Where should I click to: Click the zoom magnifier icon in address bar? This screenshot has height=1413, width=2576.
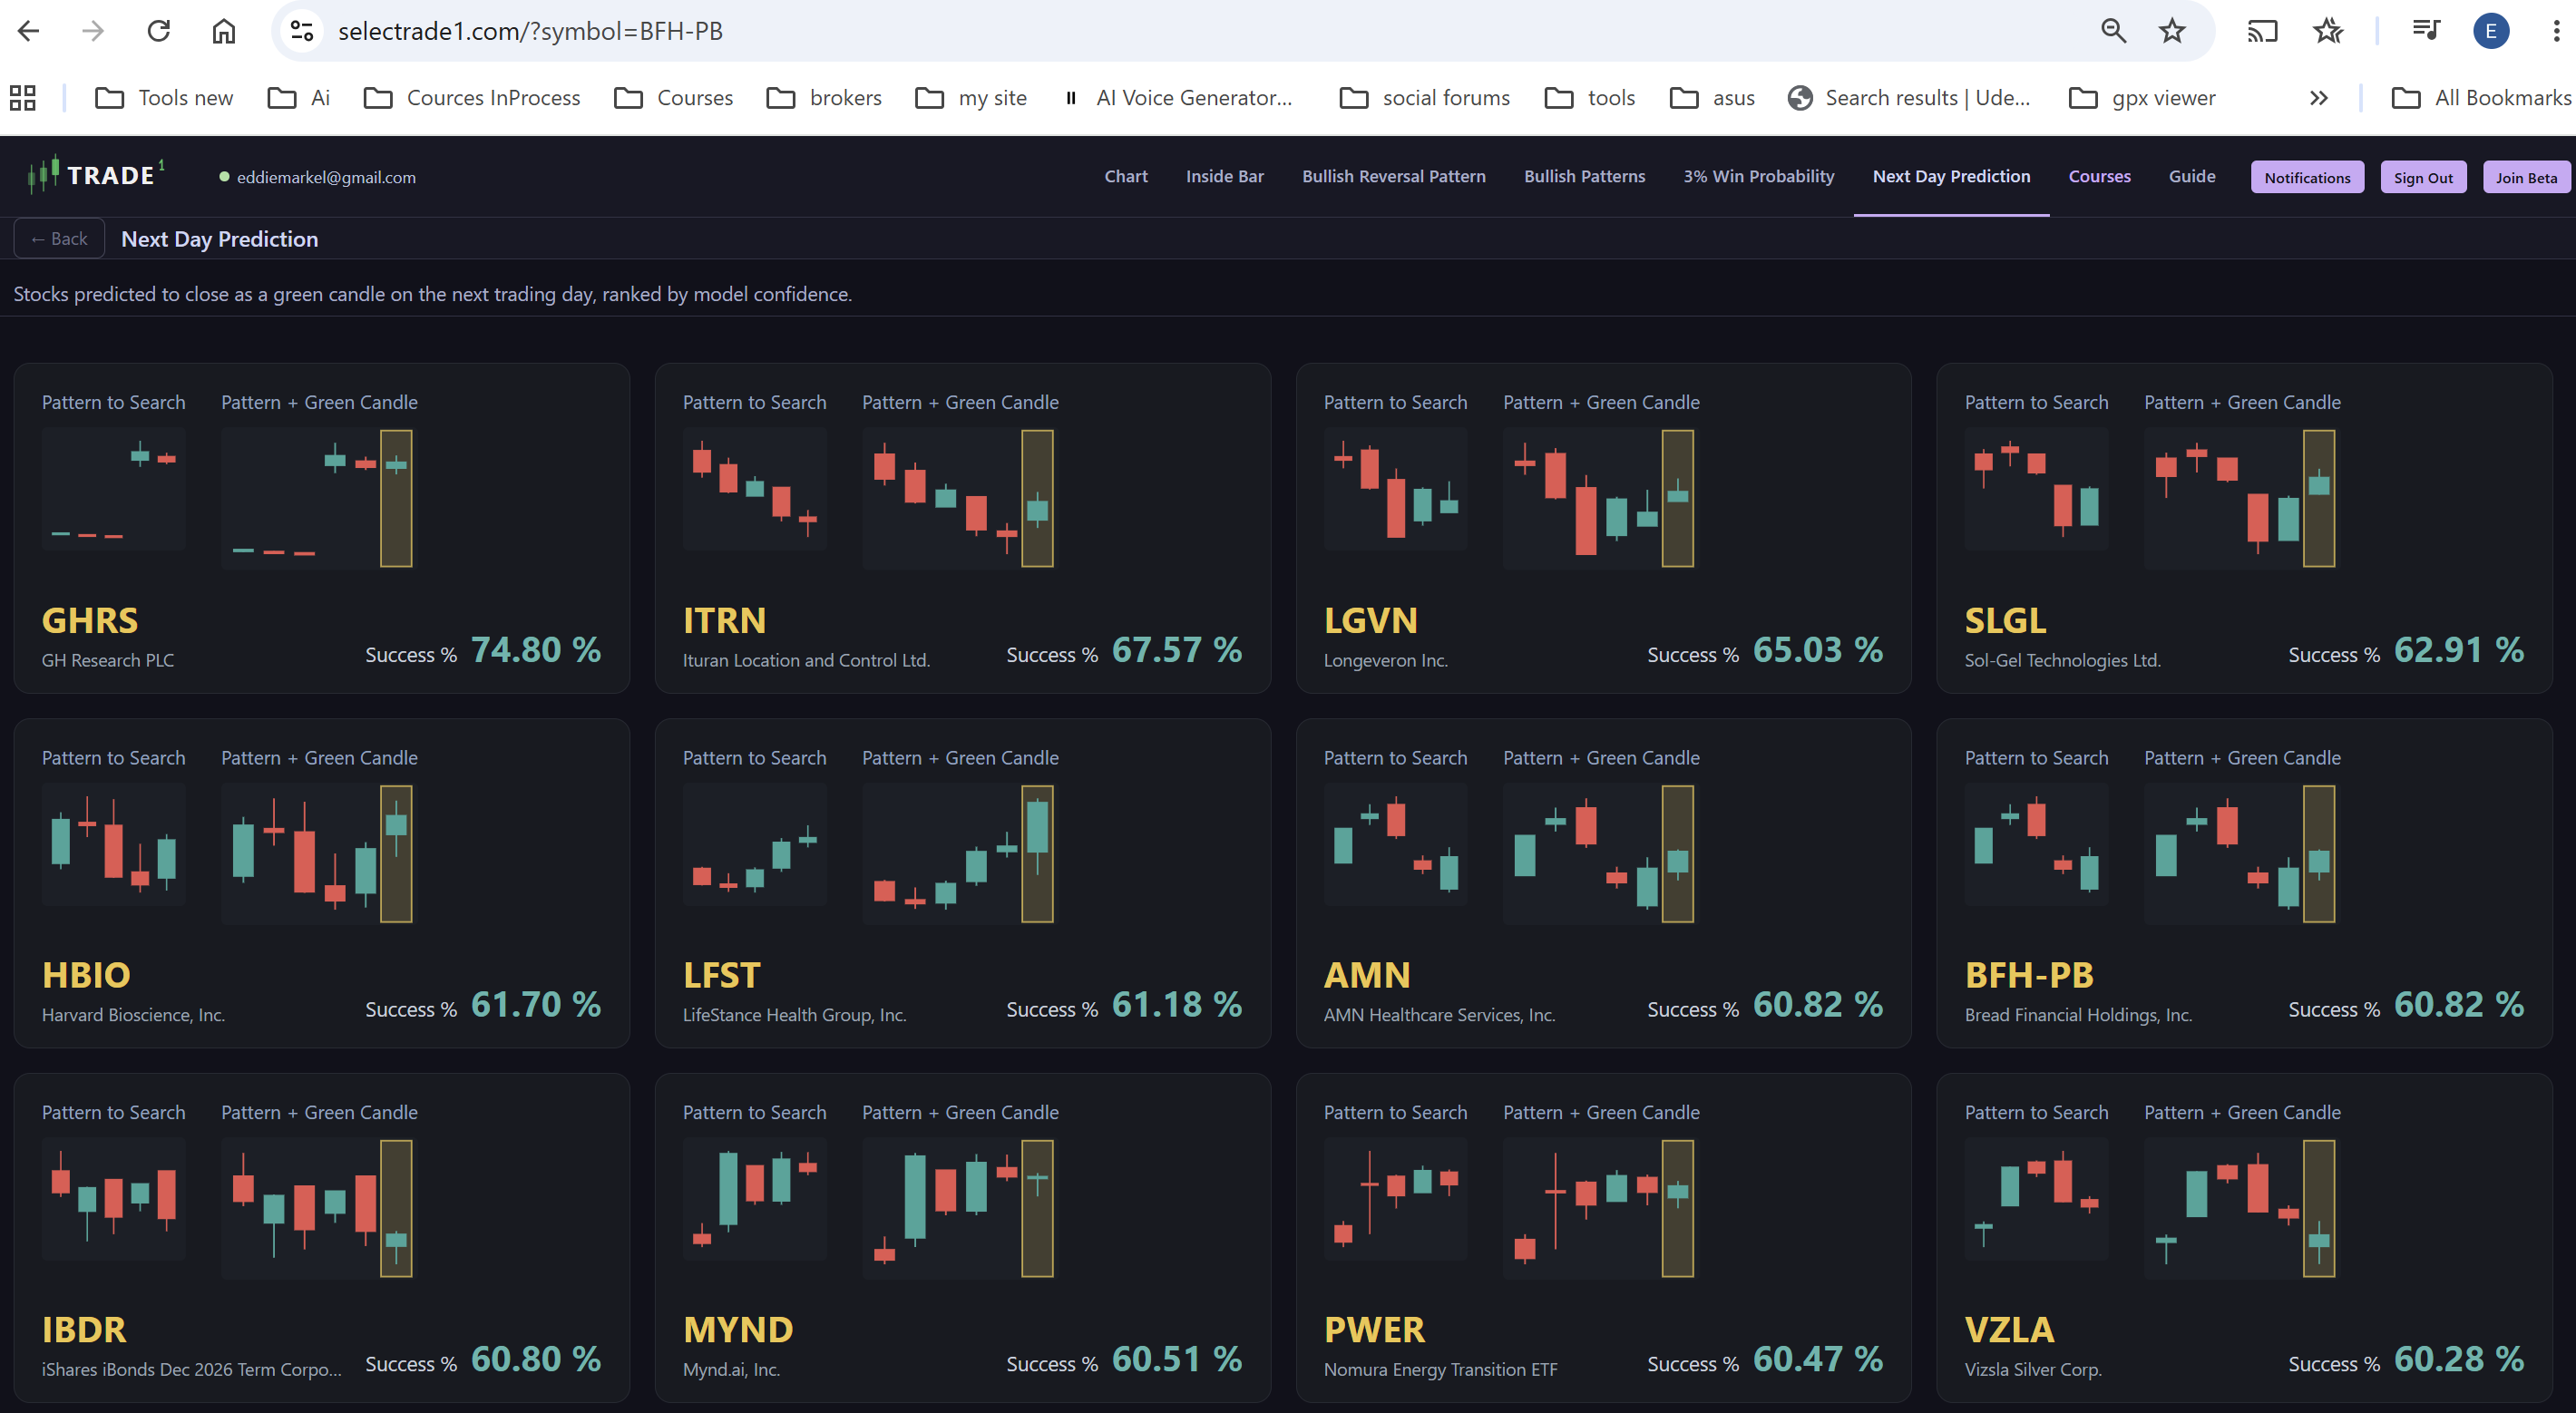(x=2113, y=31)
